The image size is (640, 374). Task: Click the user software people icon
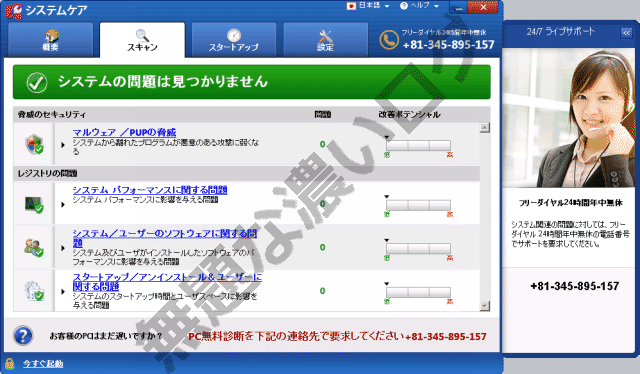[34, 247]
